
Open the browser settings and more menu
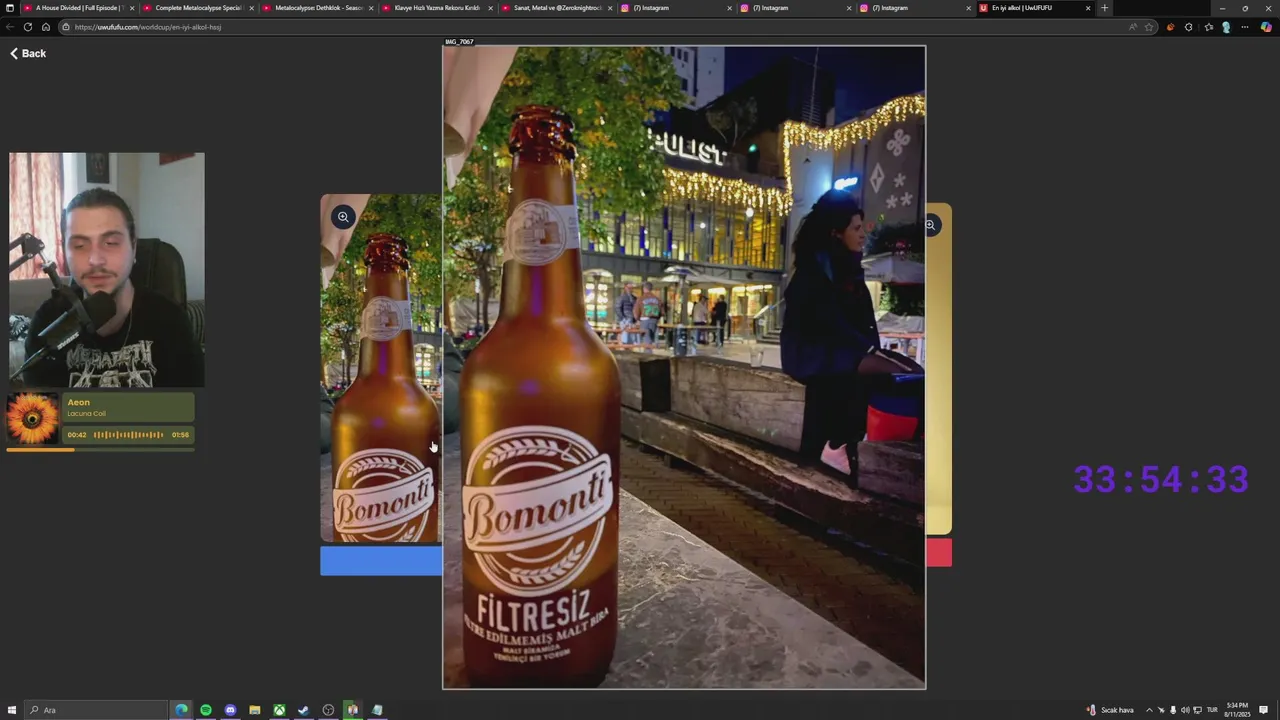[1245, 27]
